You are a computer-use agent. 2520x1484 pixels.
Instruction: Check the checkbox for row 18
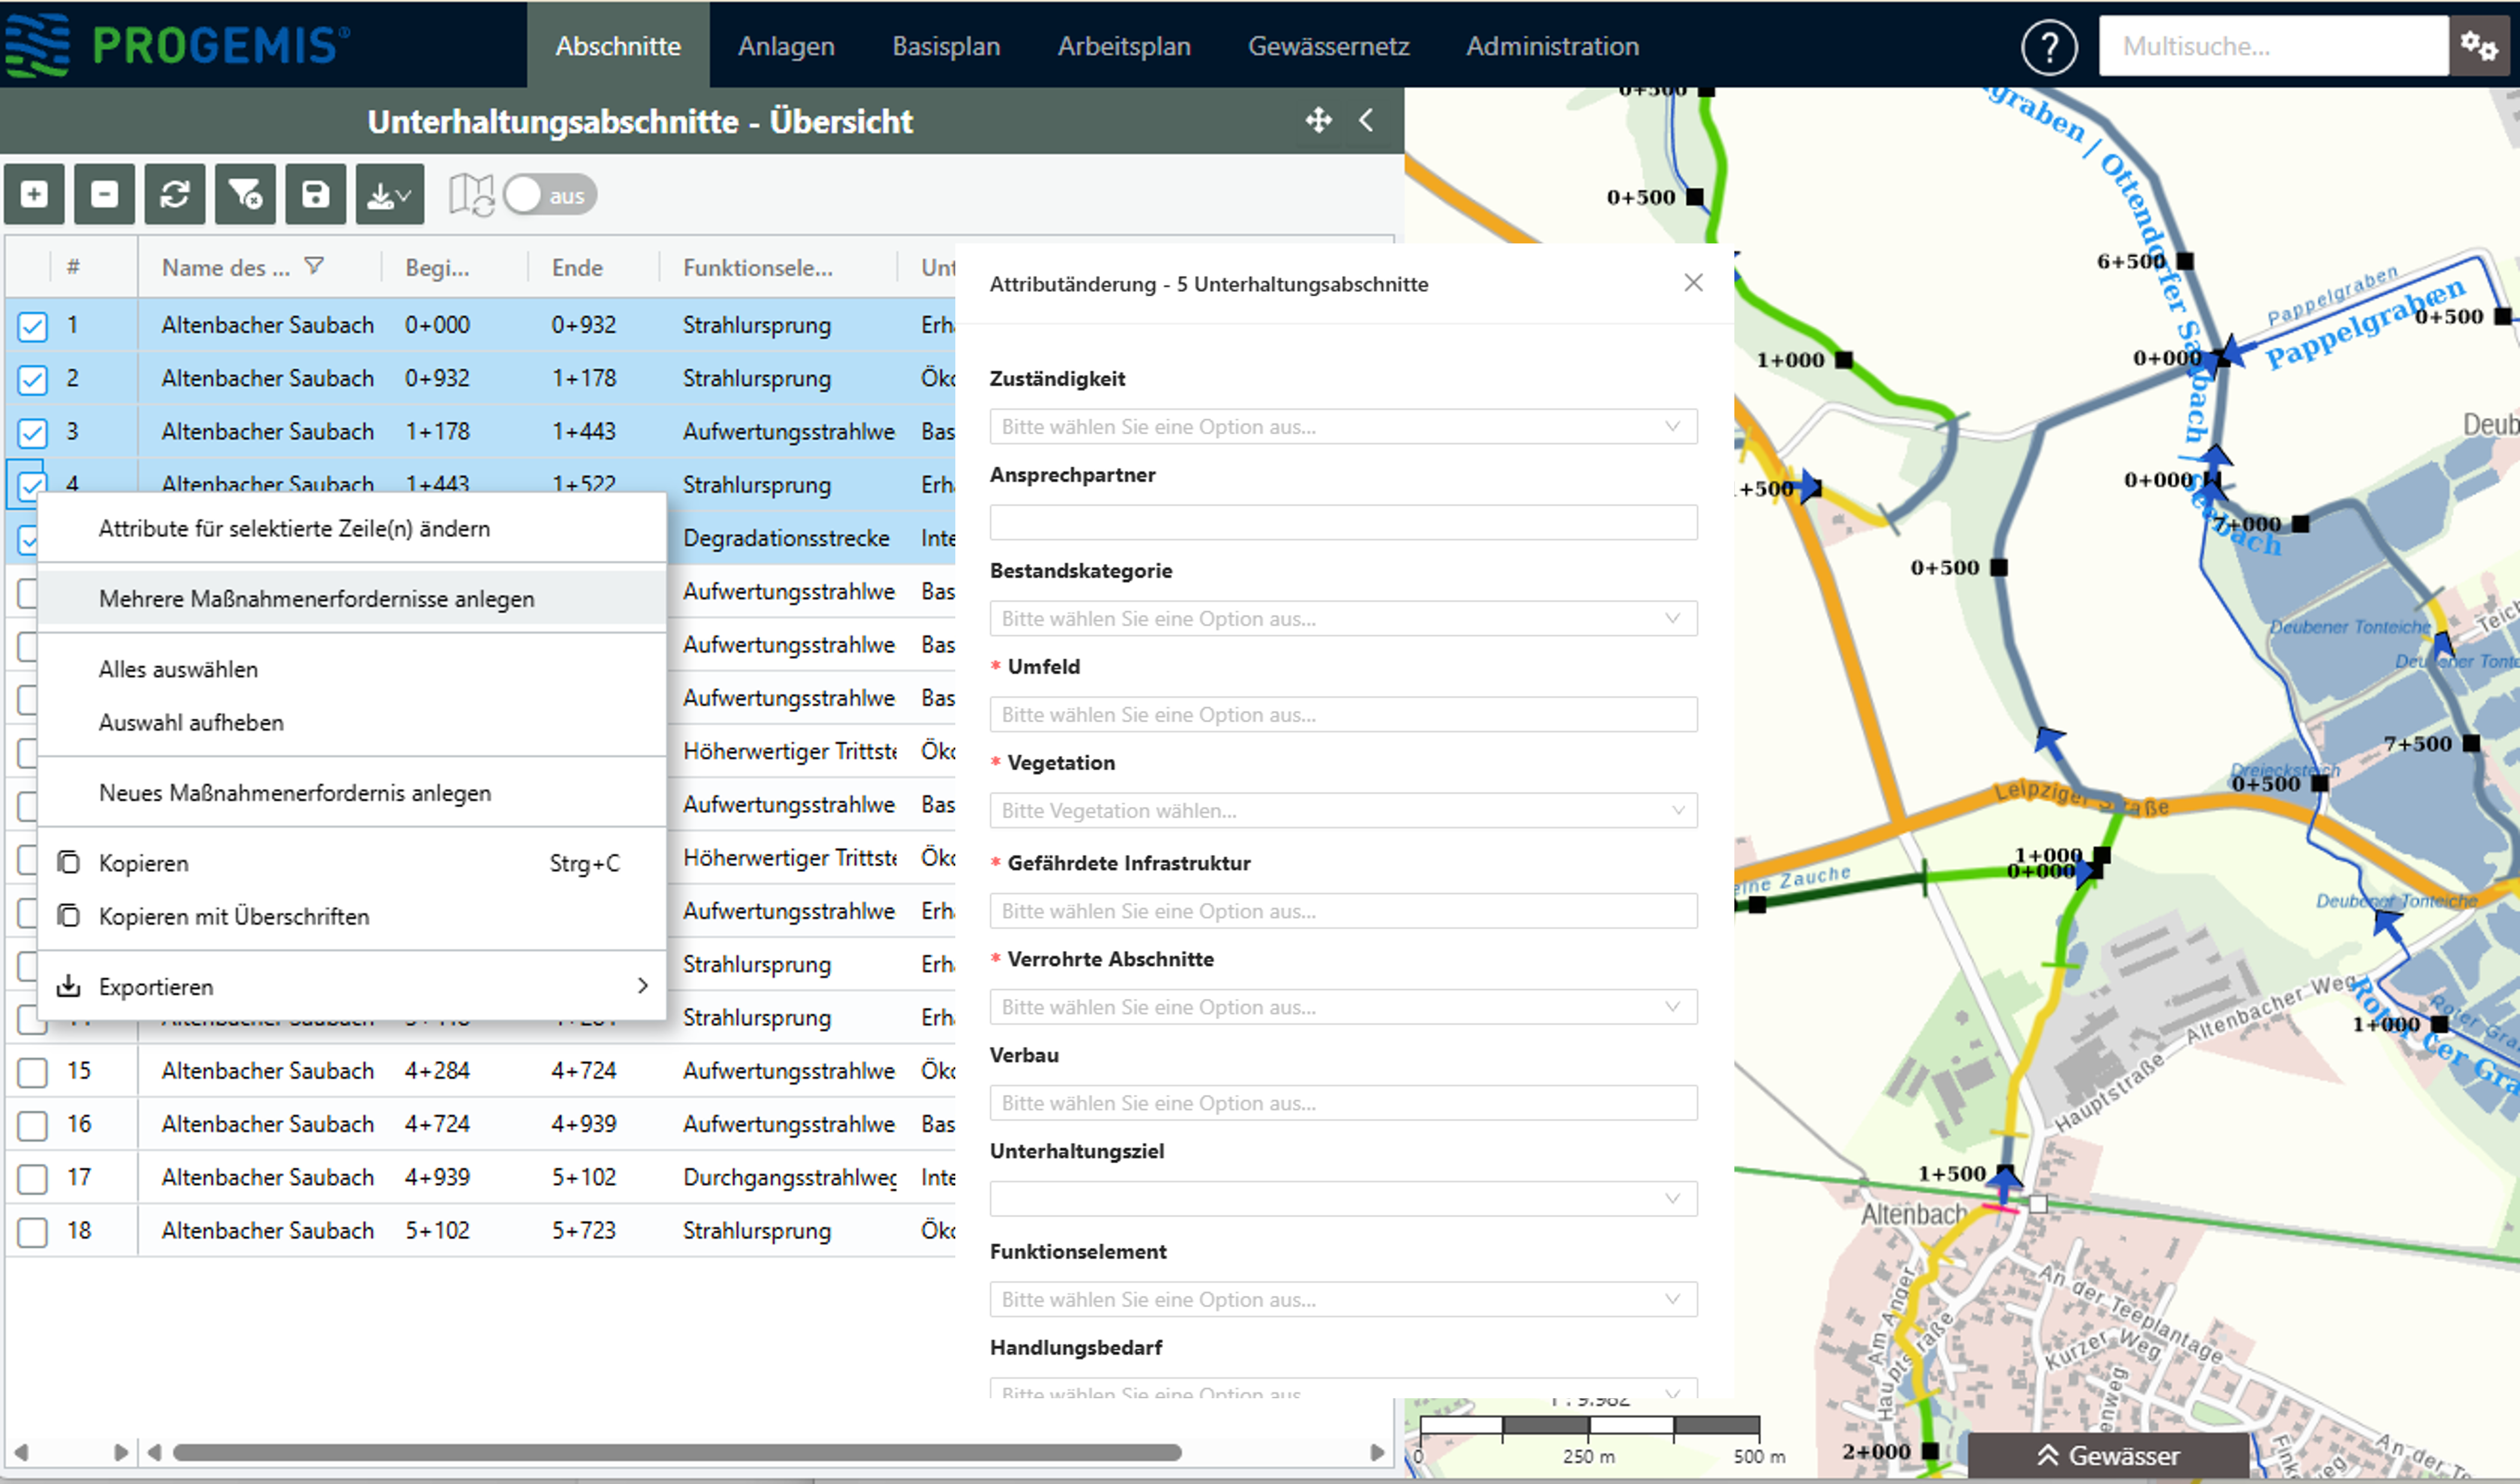pyautogui.click(x=32, y=1231)
